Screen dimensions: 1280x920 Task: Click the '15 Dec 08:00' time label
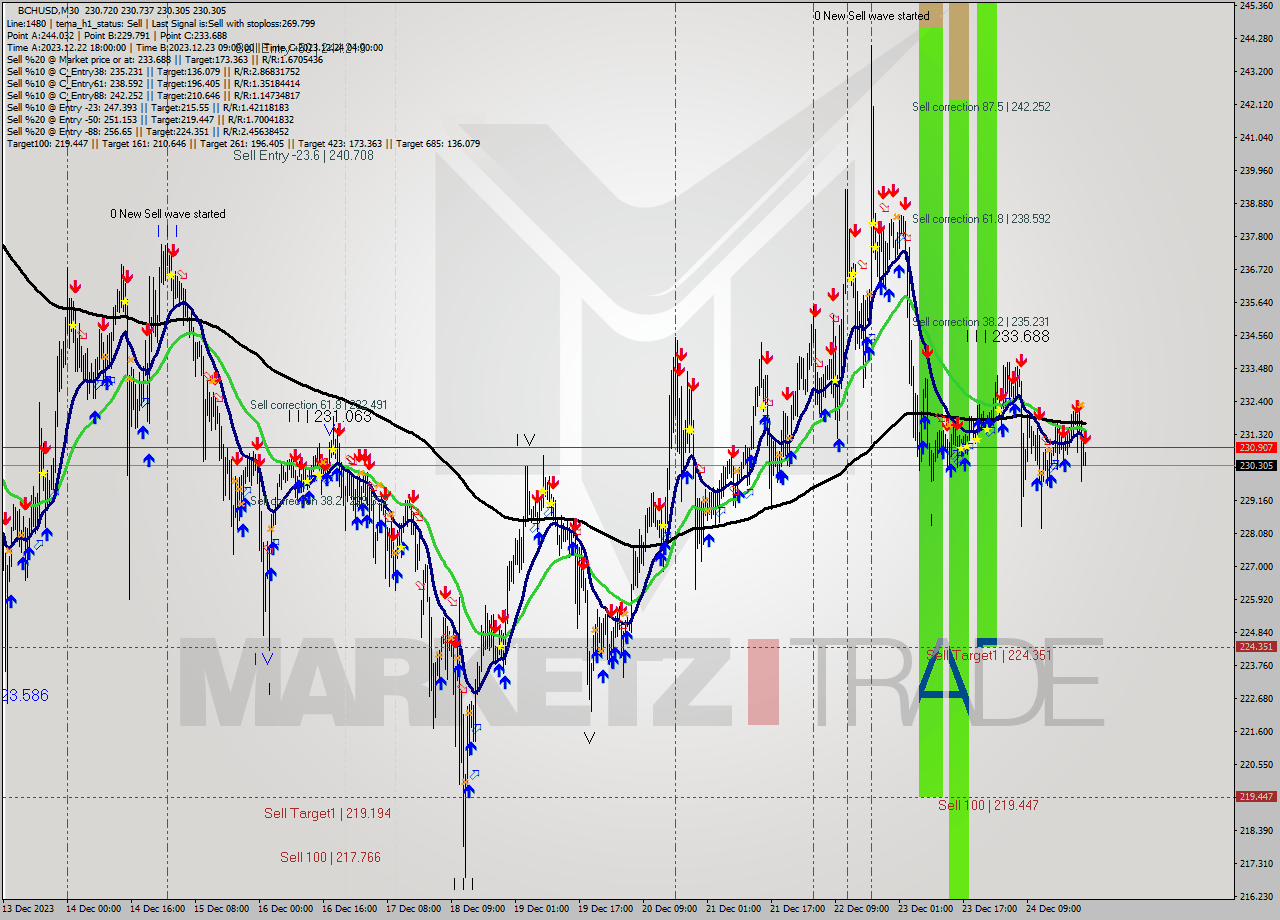tap(221, 909)
